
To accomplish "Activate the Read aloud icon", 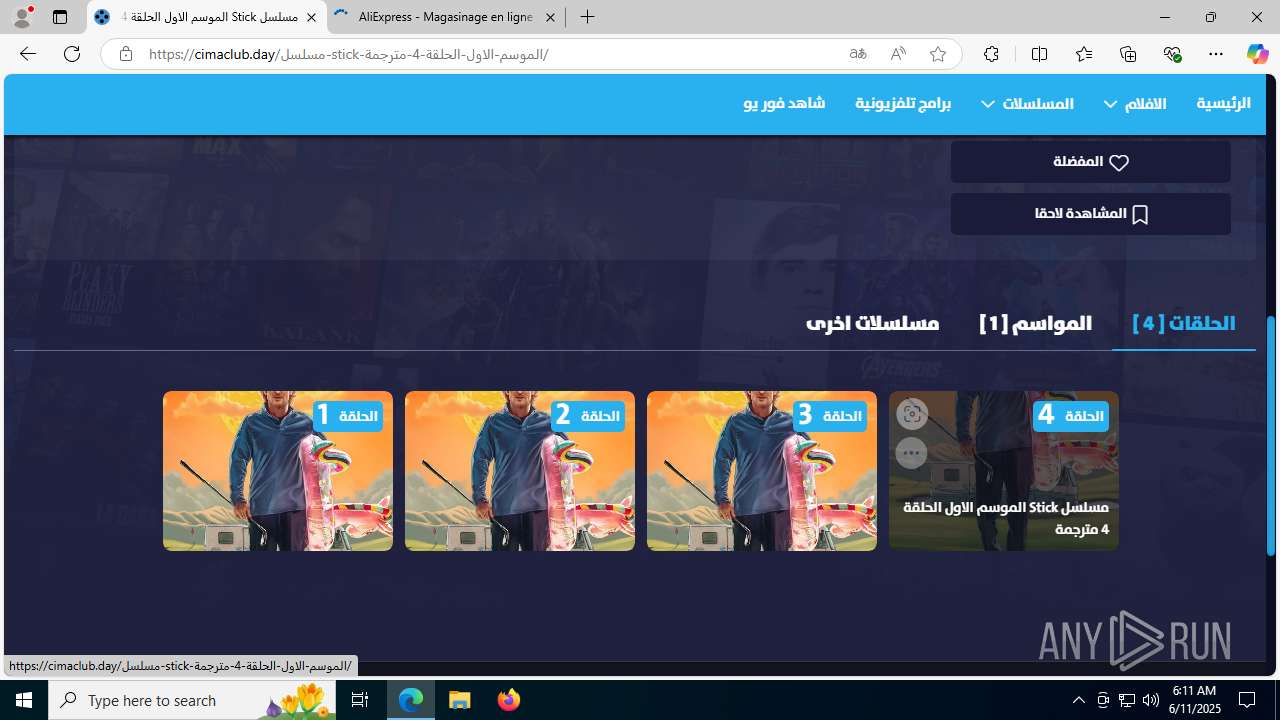I will tap(898, 54).
